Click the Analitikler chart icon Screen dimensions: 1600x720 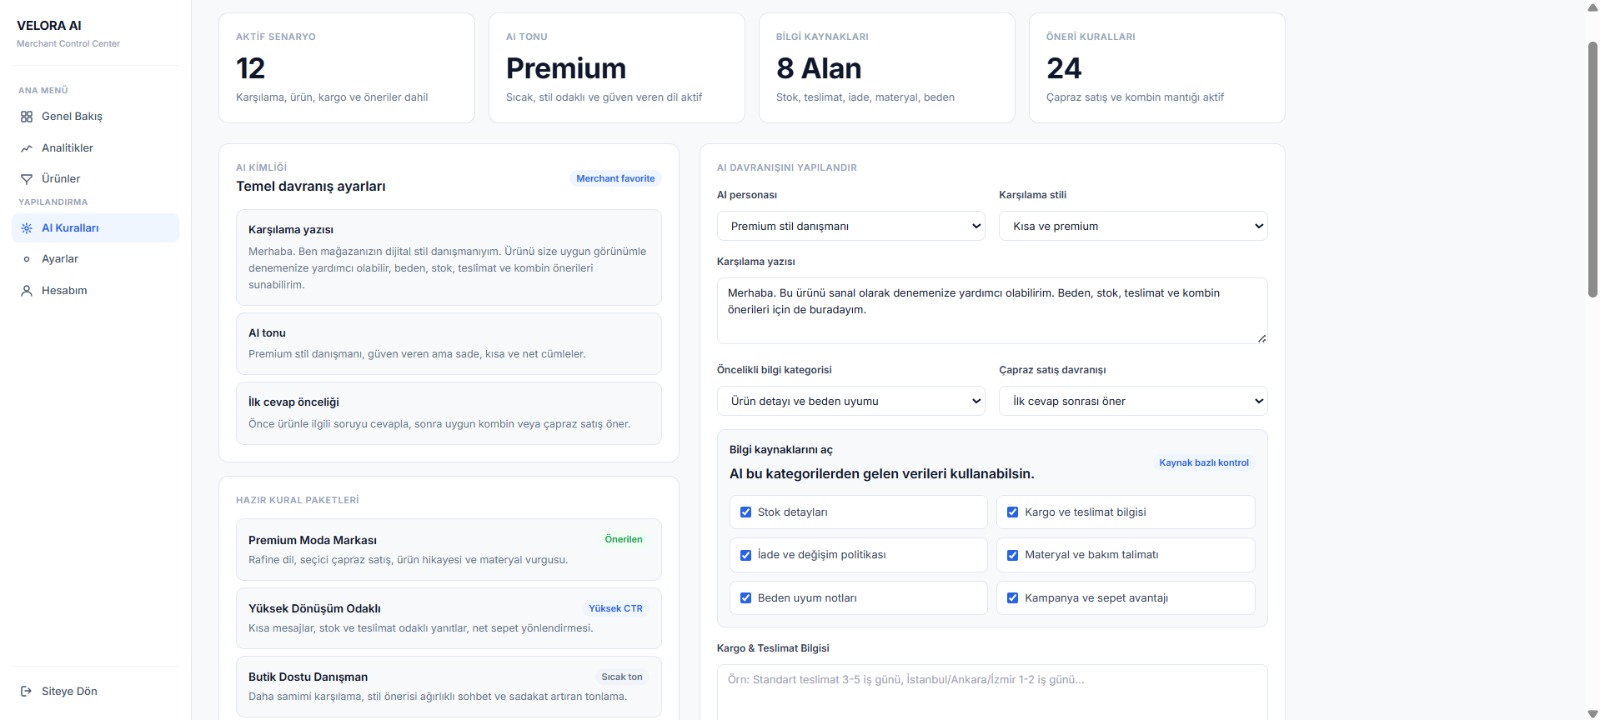pos(27,148)
